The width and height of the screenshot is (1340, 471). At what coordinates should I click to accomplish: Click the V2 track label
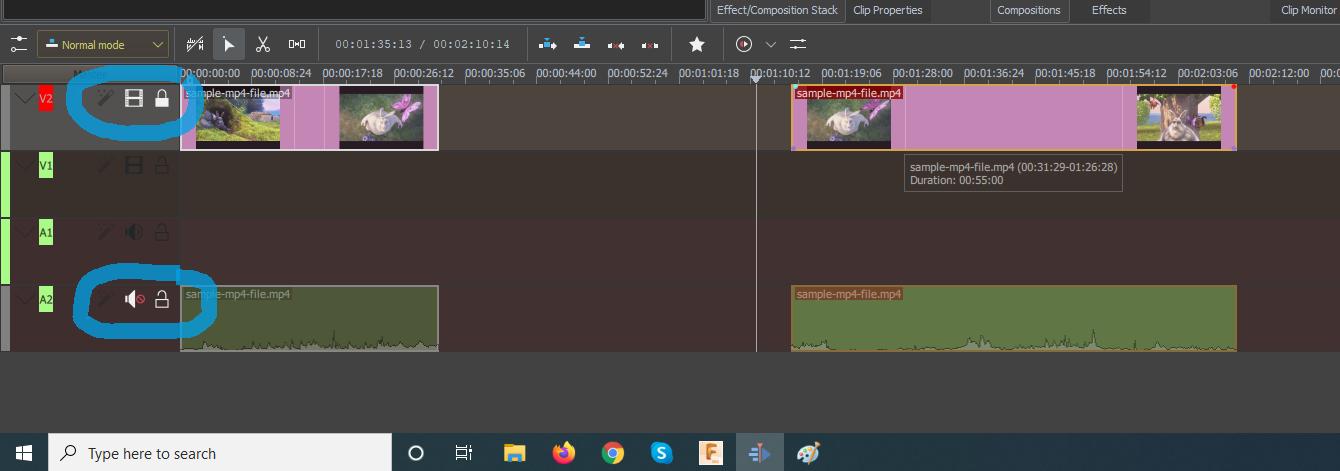[46, 99]
